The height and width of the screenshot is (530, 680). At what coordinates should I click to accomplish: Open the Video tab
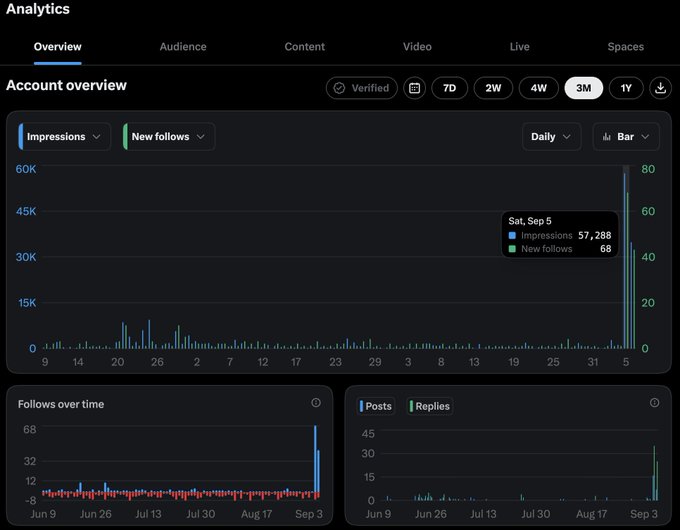point(417,47)
